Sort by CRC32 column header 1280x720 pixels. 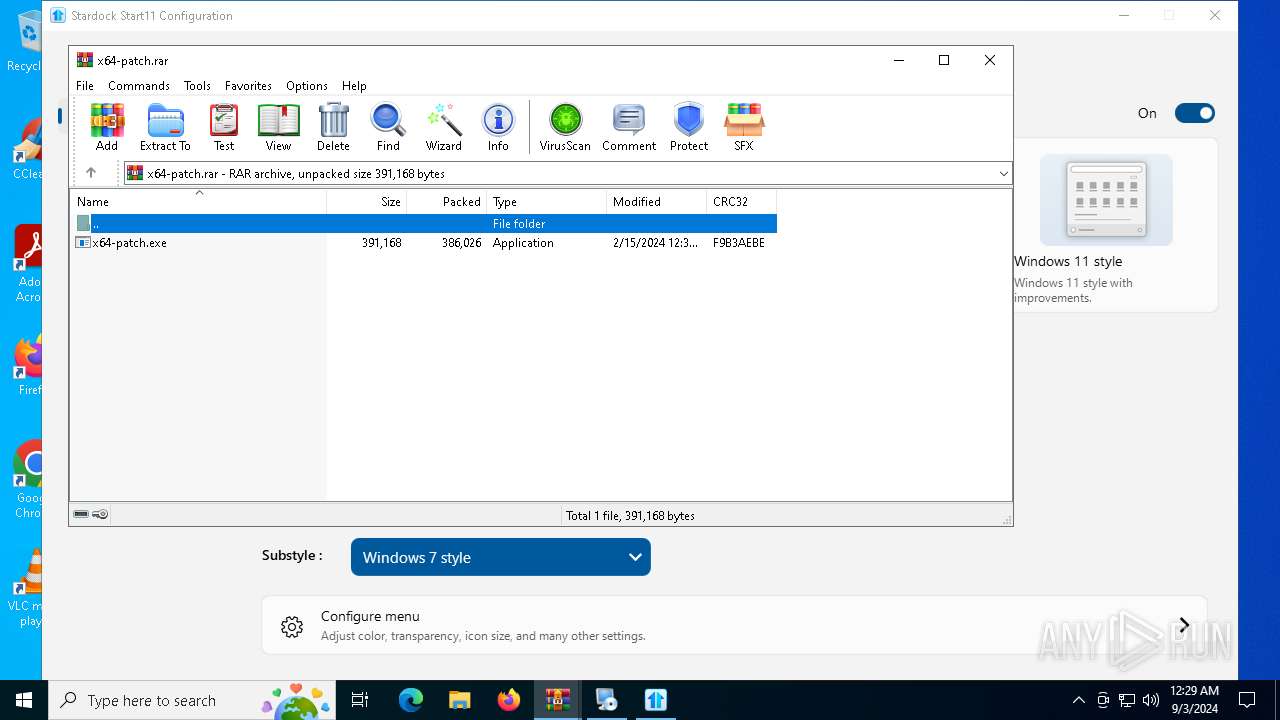[742, 201]
